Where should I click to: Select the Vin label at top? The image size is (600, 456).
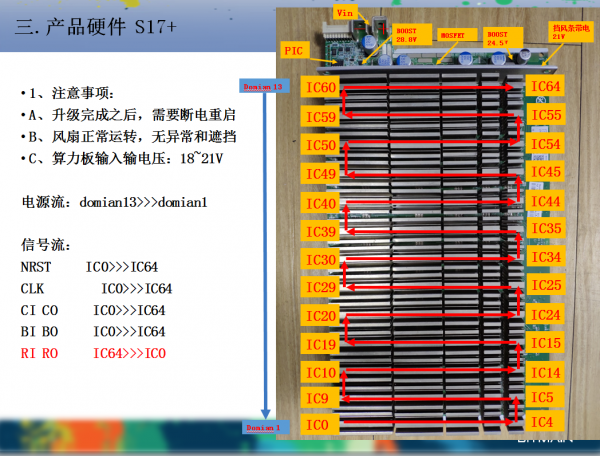(x=346, y=12)
